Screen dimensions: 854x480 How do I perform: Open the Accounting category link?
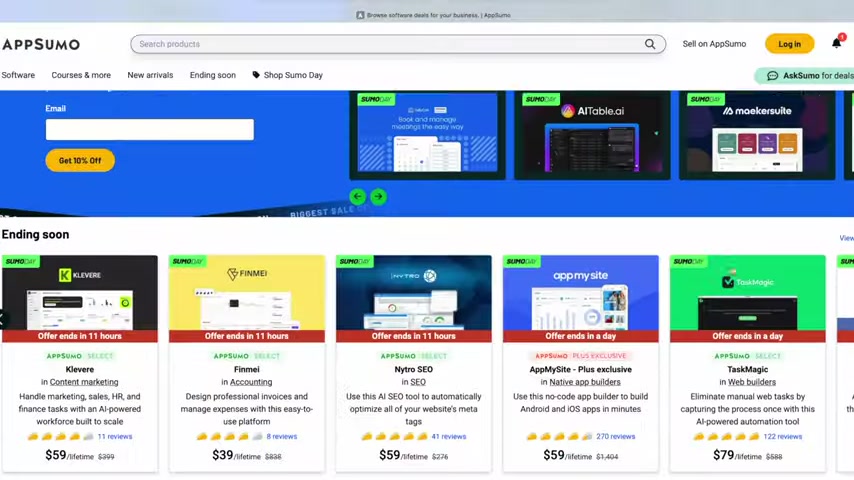coord(251,382)
